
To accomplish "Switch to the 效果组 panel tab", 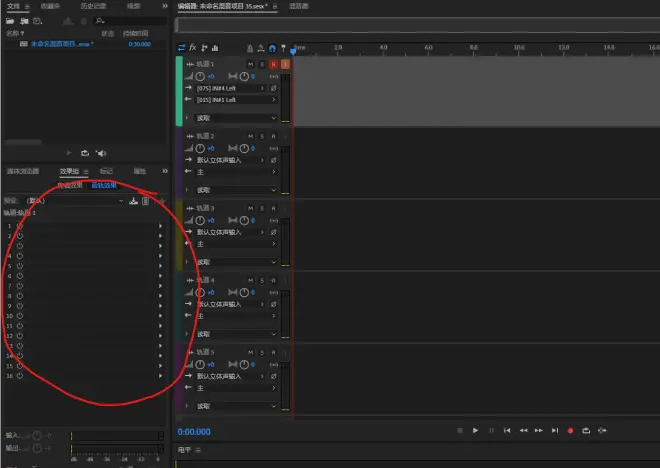I will [x=69, y=171].
